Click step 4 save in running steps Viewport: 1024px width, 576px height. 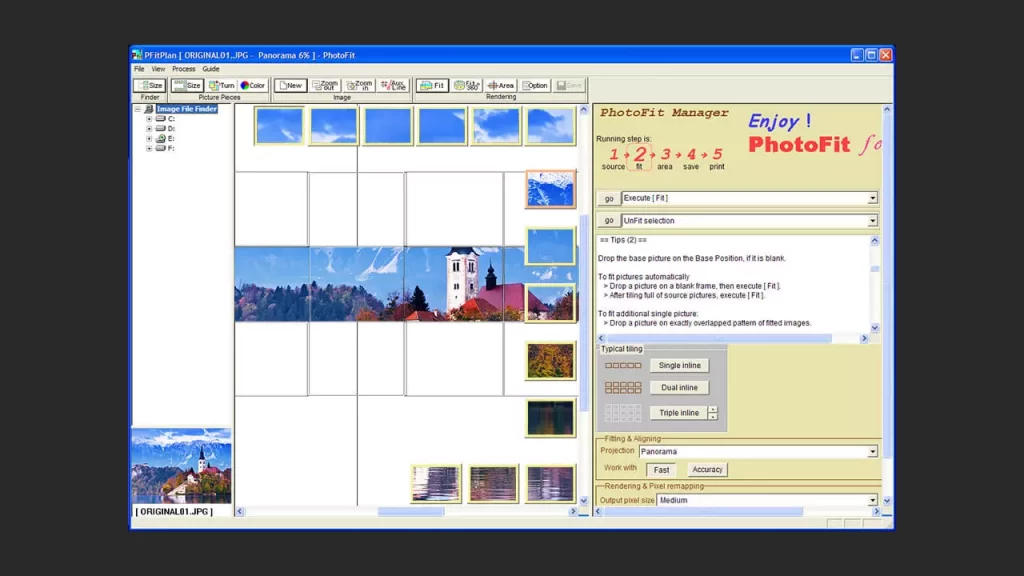pos(691,159)
